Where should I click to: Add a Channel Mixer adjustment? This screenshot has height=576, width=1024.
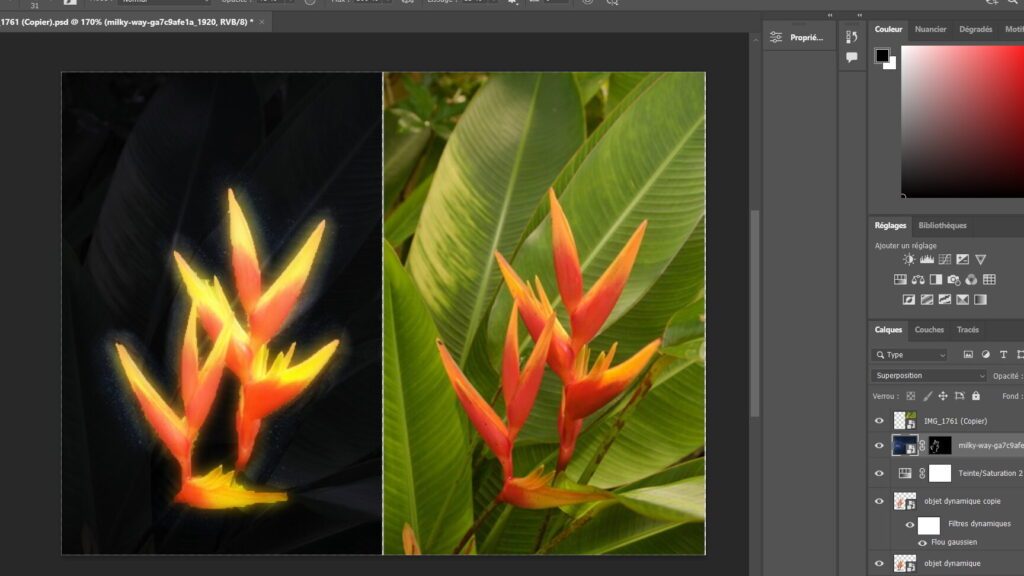pyautogui.click(x=971, y=280)
